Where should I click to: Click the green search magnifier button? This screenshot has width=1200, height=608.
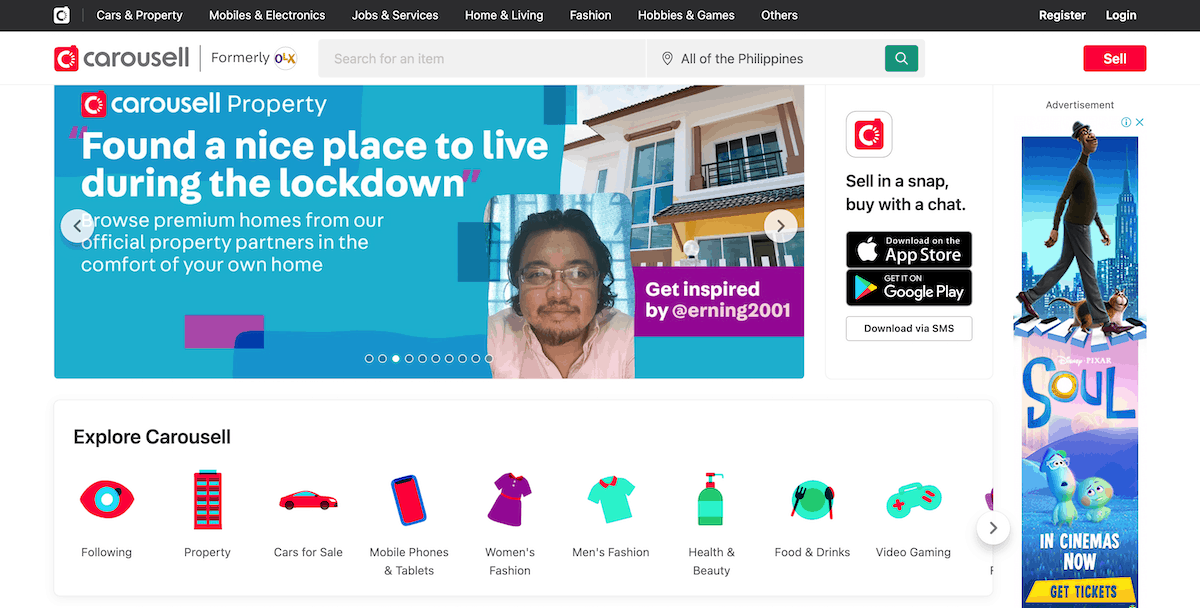[901, 59]
